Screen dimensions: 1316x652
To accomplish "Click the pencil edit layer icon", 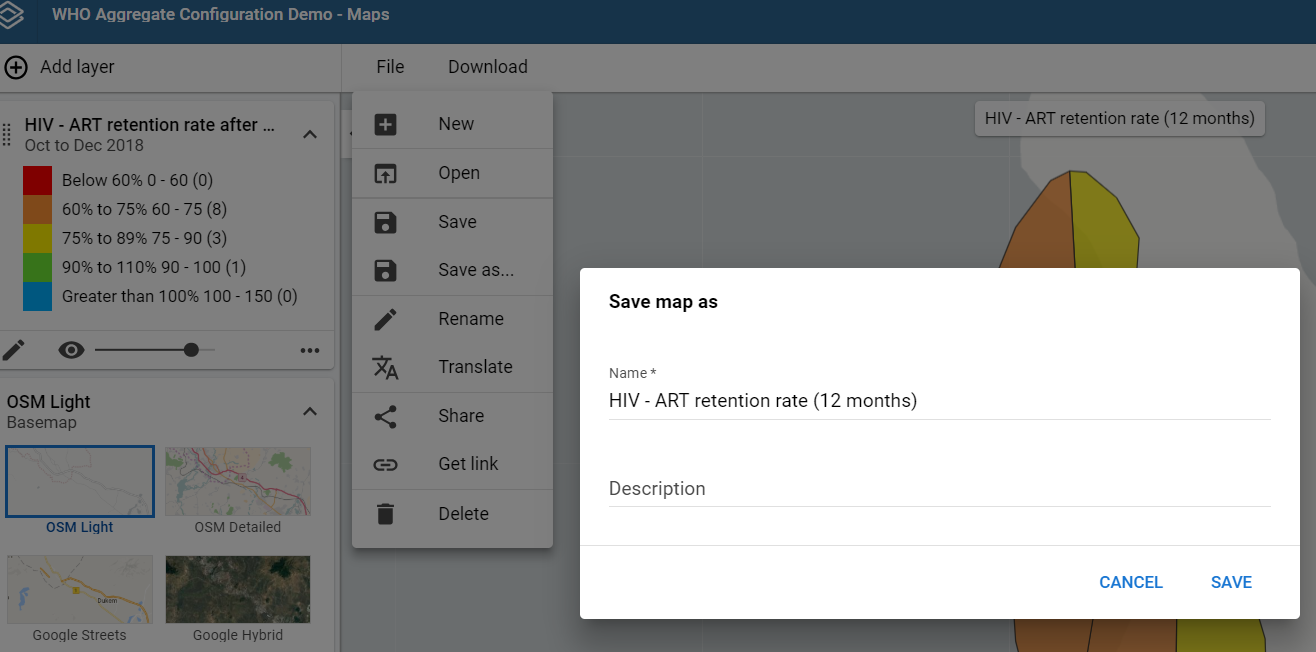I will [x=14, y=350].
